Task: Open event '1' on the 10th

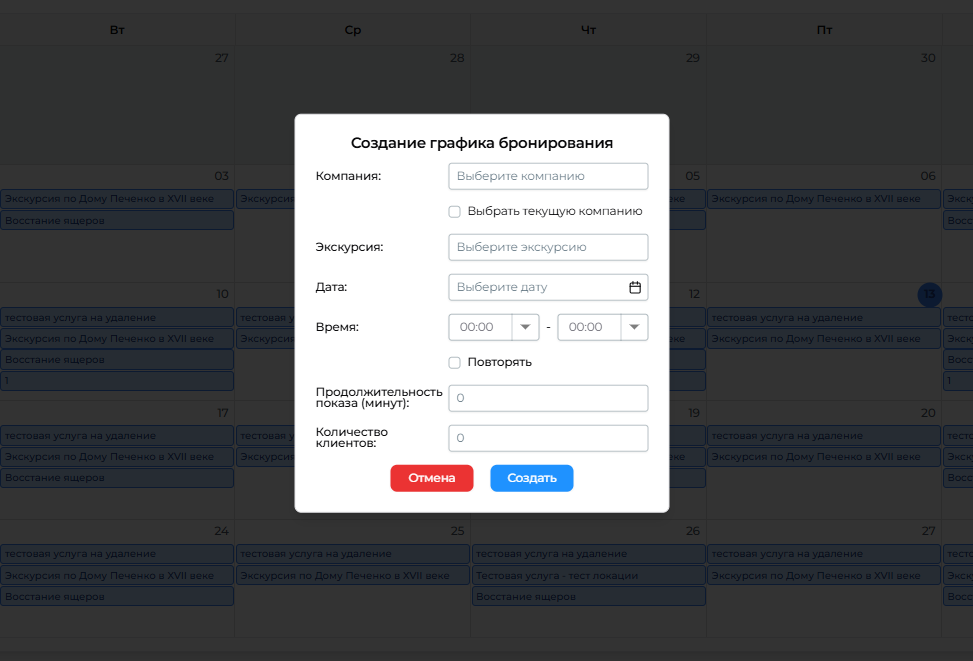Action: [116, 381]
